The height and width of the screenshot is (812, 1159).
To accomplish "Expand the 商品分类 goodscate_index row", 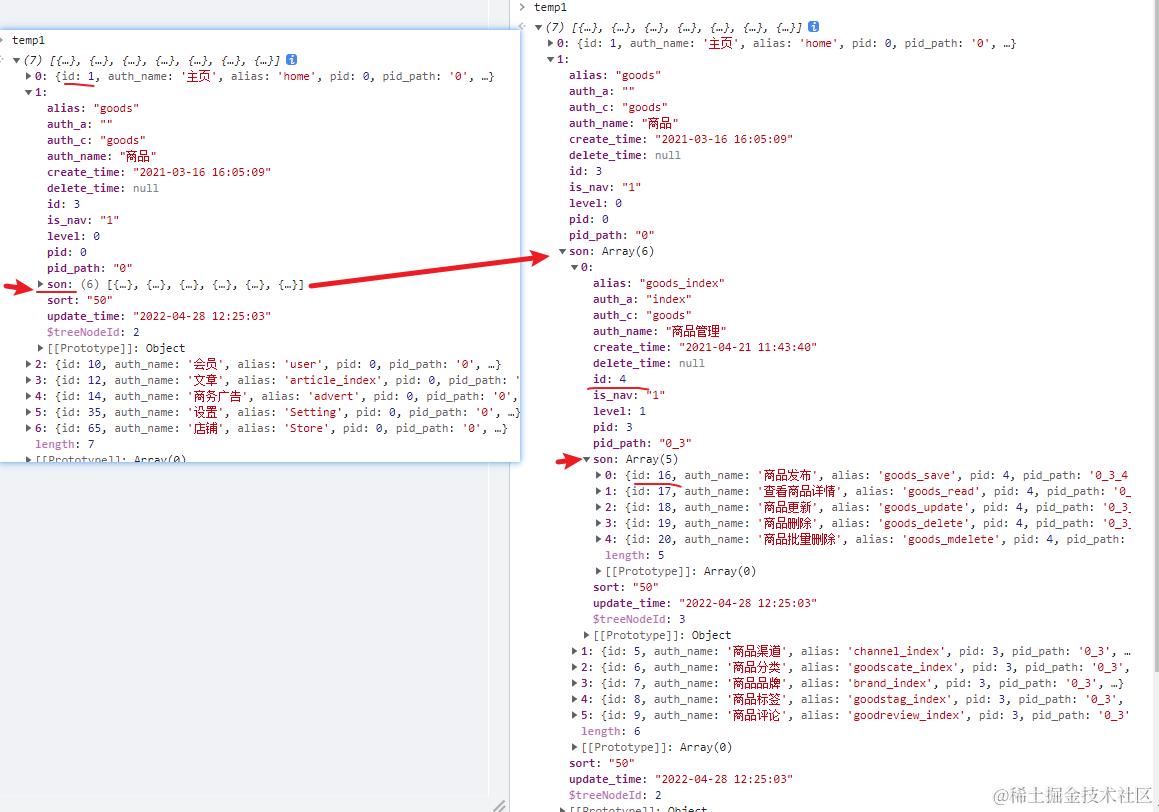I will click(x=574, y=668).
